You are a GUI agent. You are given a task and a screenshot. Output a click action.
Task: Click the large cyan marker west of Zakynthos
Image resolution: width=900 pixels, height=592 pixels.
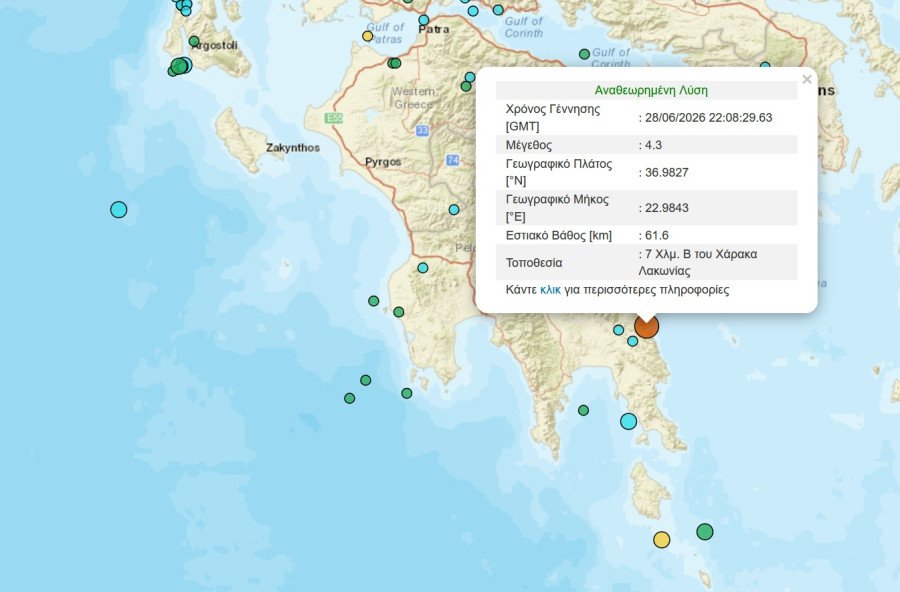tap(118, 210)
